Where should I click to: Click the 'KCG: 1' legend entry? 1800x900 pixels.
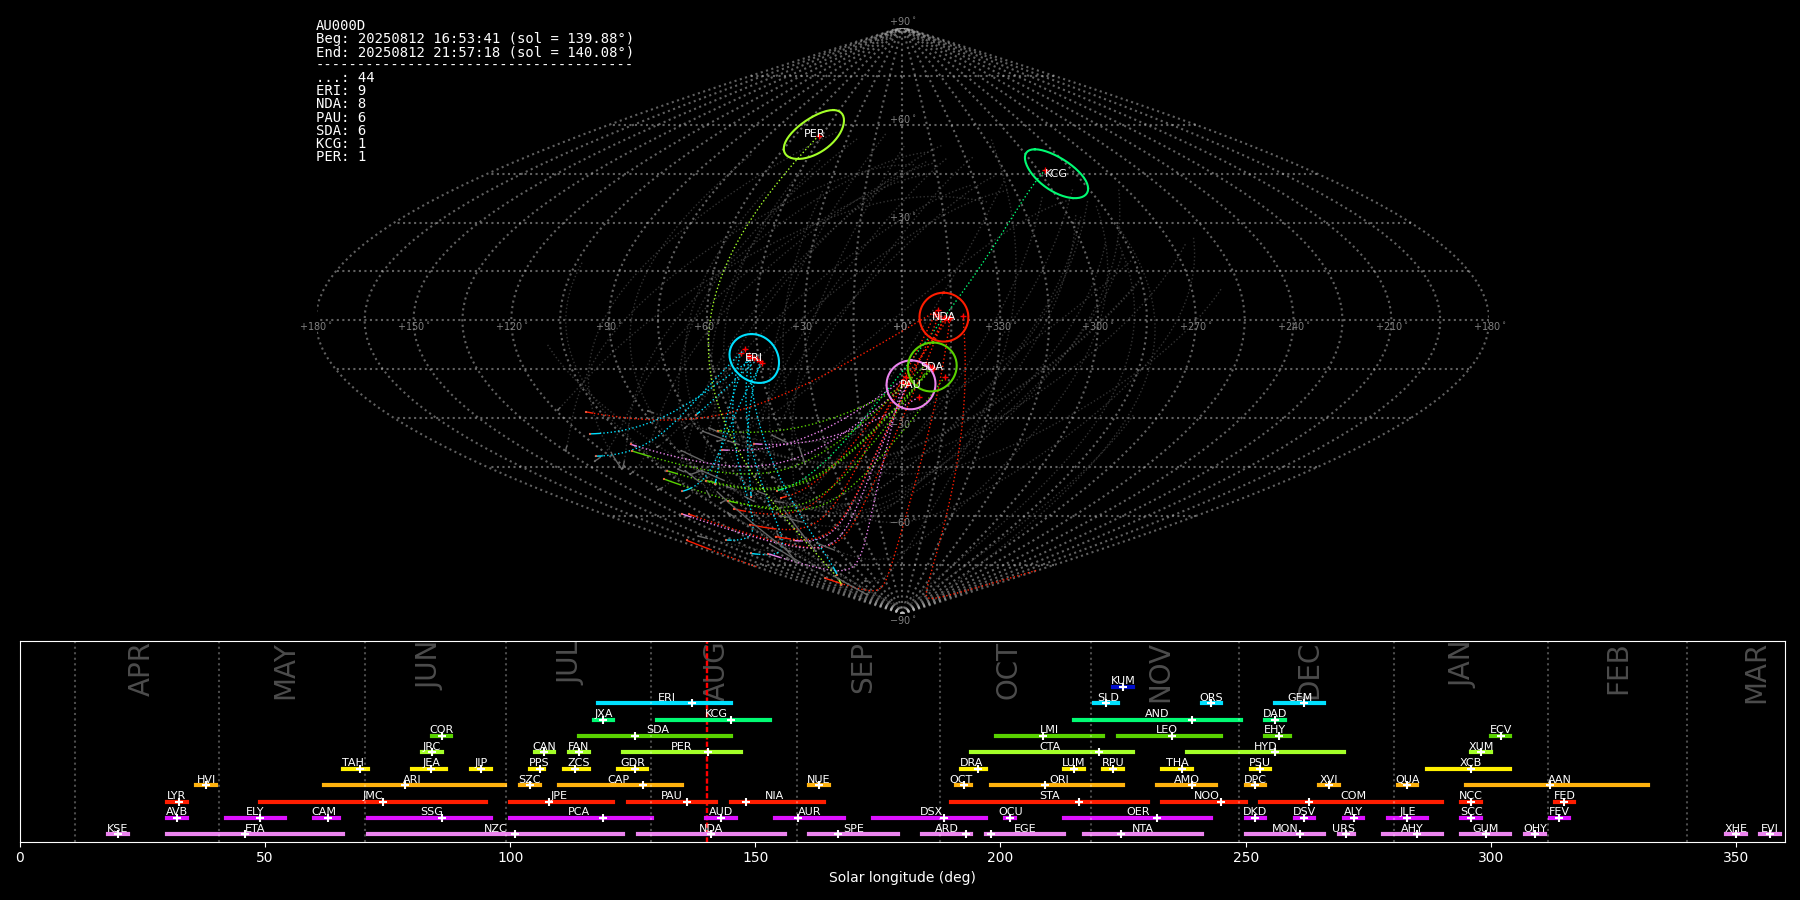(x=341, y=144)
